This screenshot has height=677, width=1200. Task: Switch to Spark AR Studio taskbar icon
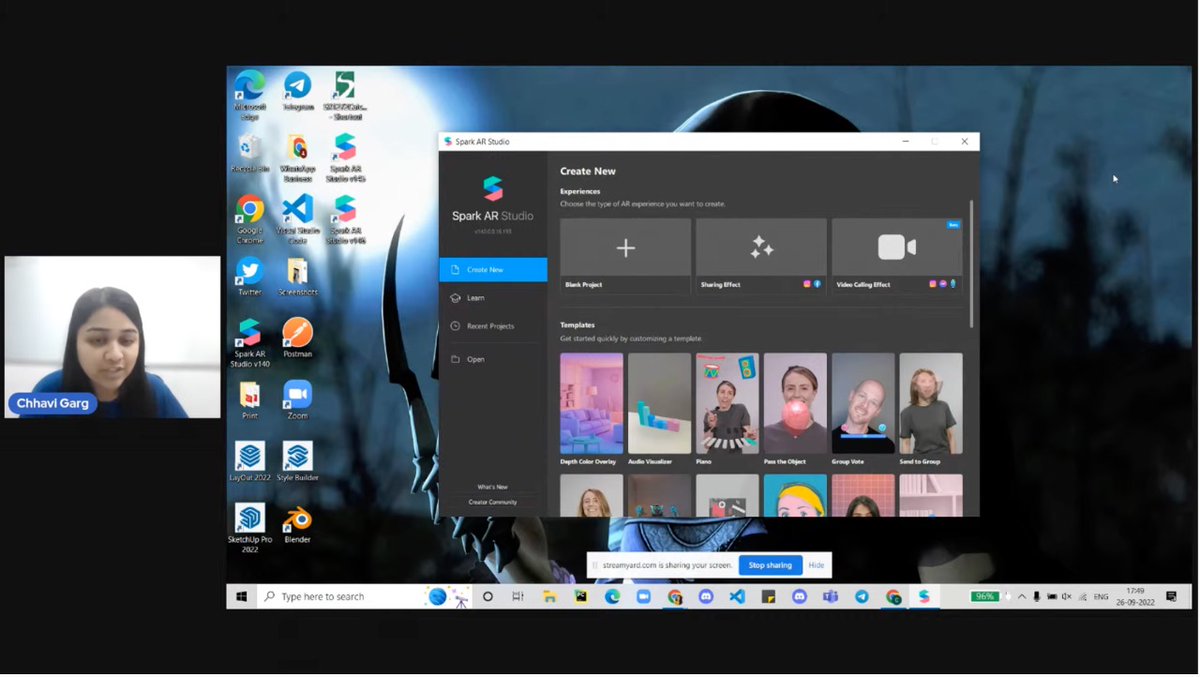point(924,596)
